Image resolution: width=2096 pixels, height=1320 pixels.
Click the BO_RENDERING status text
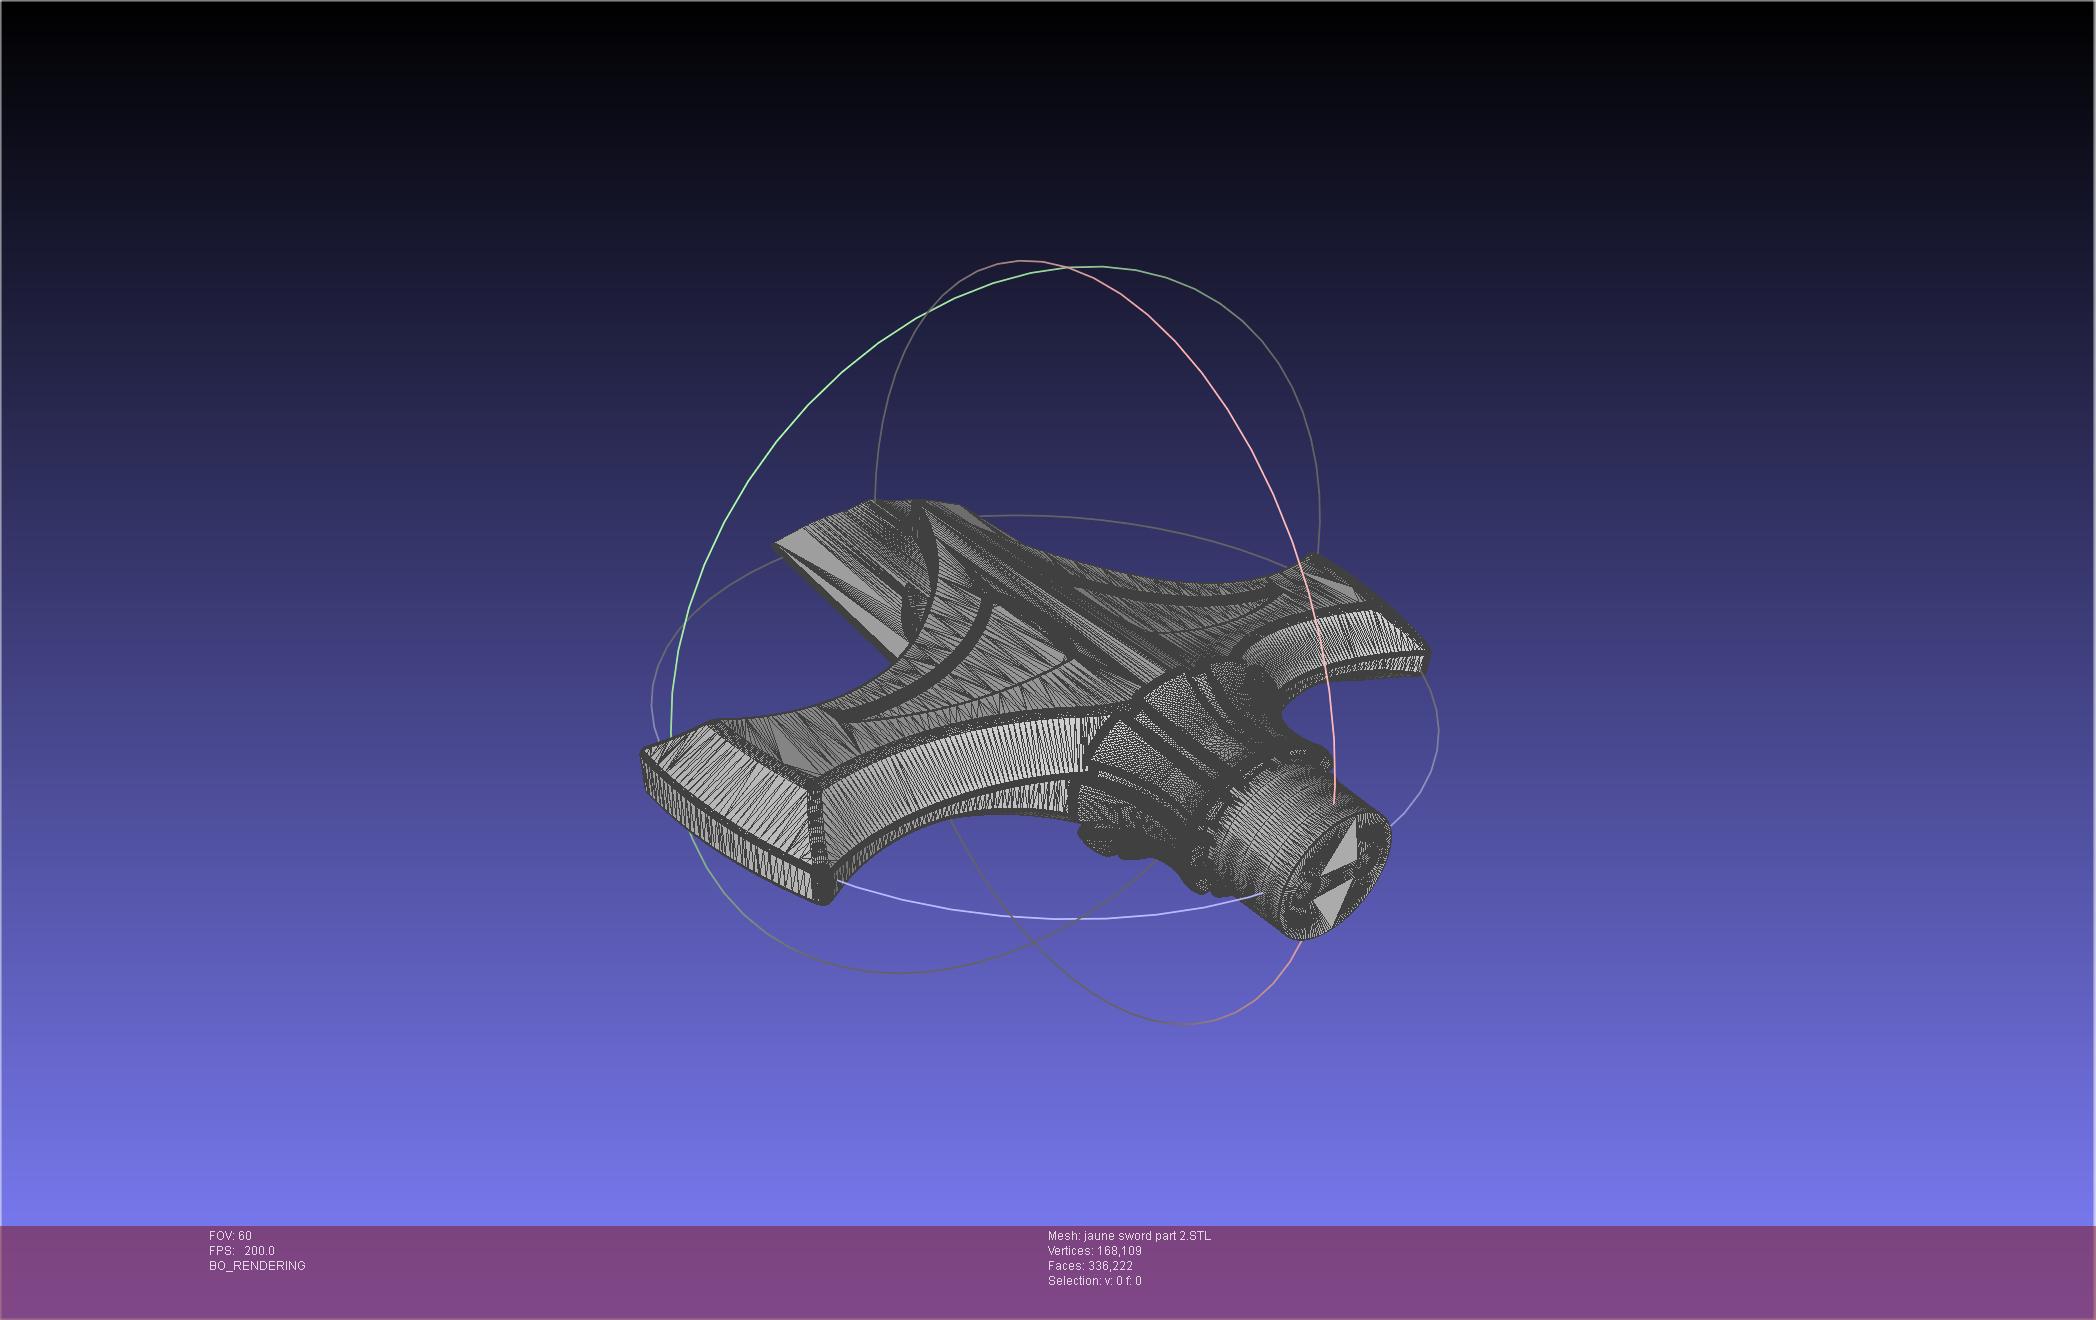(x=257, y=1266)
